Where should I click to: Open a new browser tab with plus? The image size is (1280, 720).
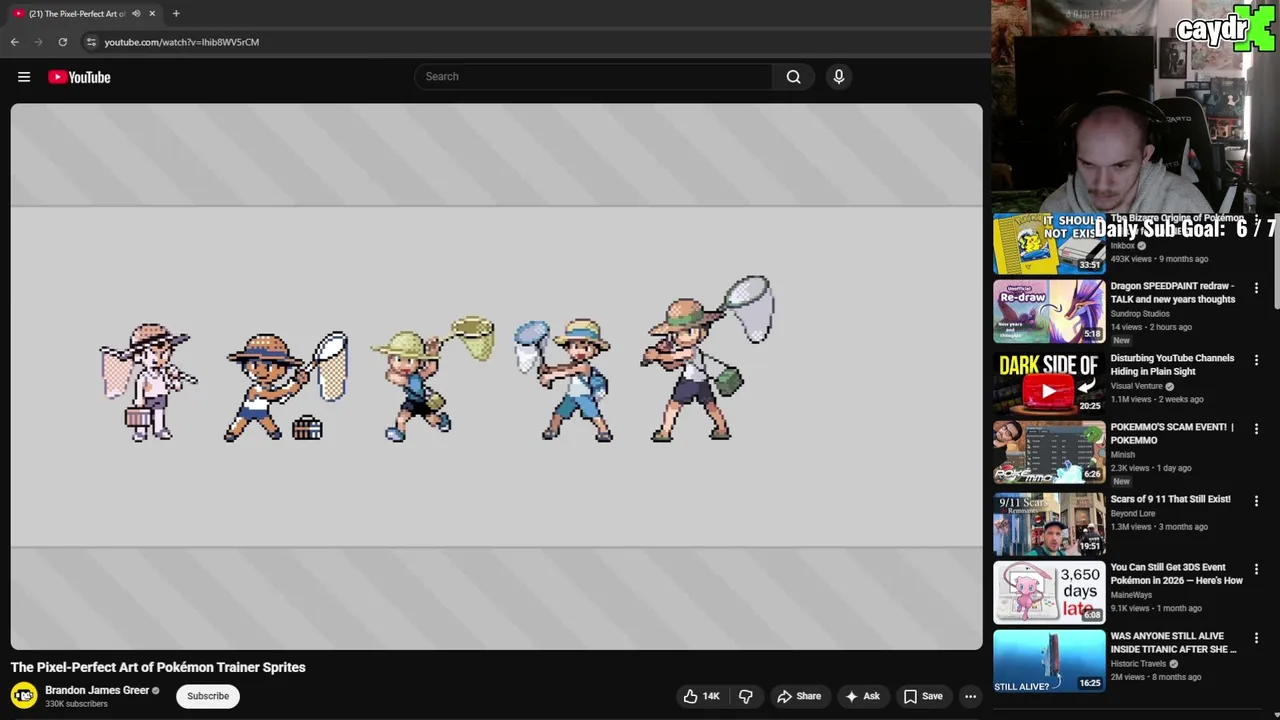[x=176, y=13]
